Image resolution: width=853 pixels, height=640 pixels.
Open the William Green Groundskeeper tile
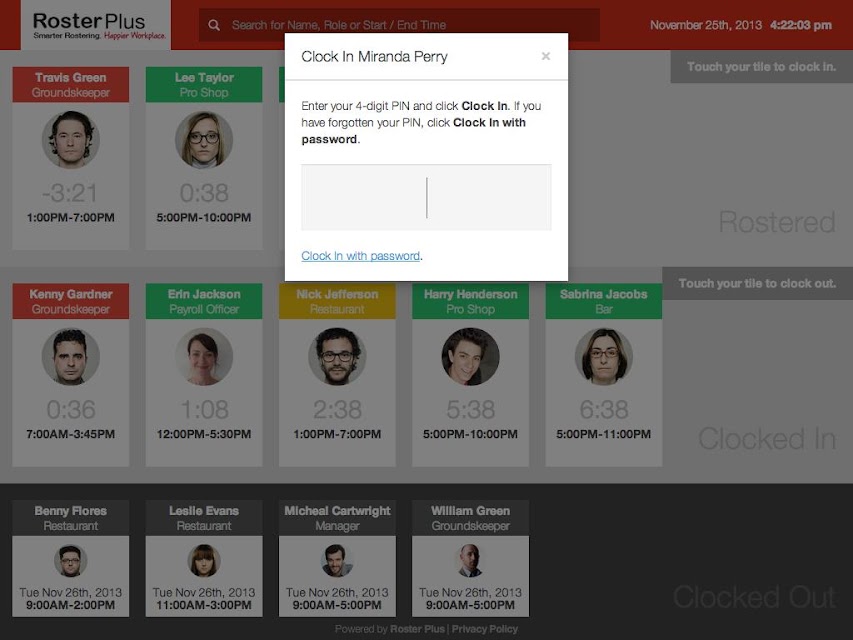coord(471,558)
